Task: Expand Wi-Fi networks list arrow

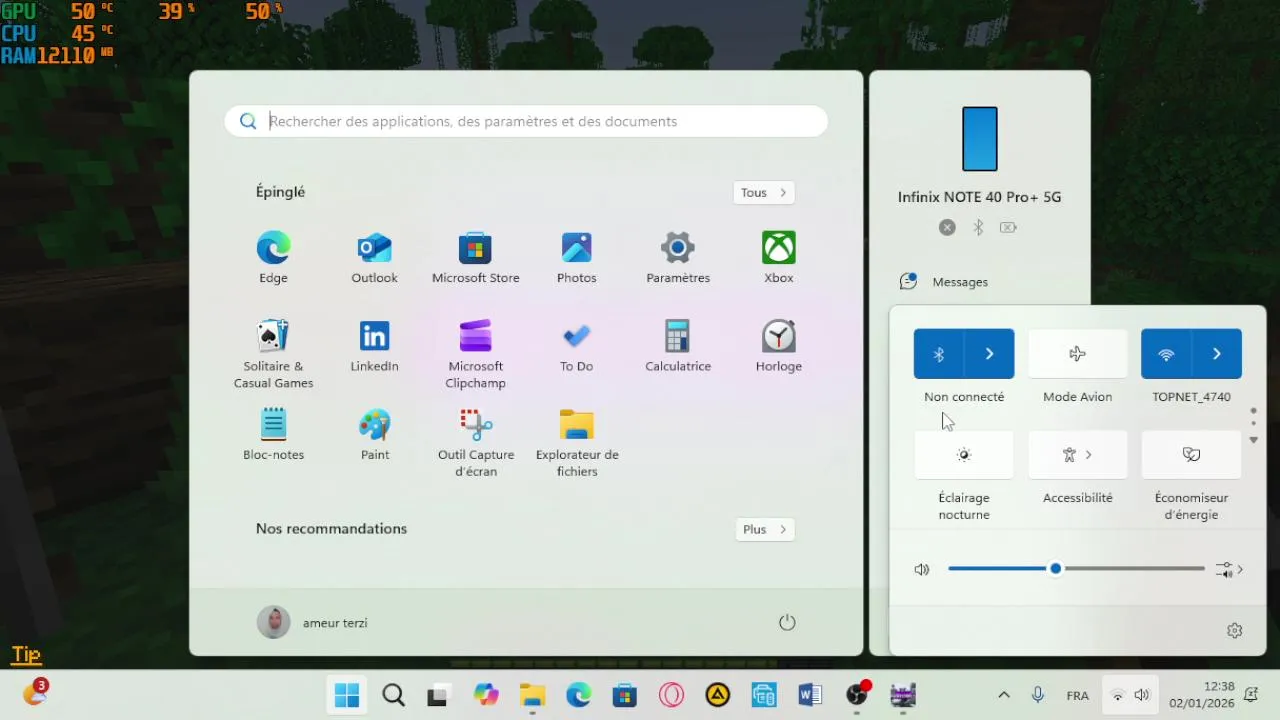Action: (x=1216, y=354)
